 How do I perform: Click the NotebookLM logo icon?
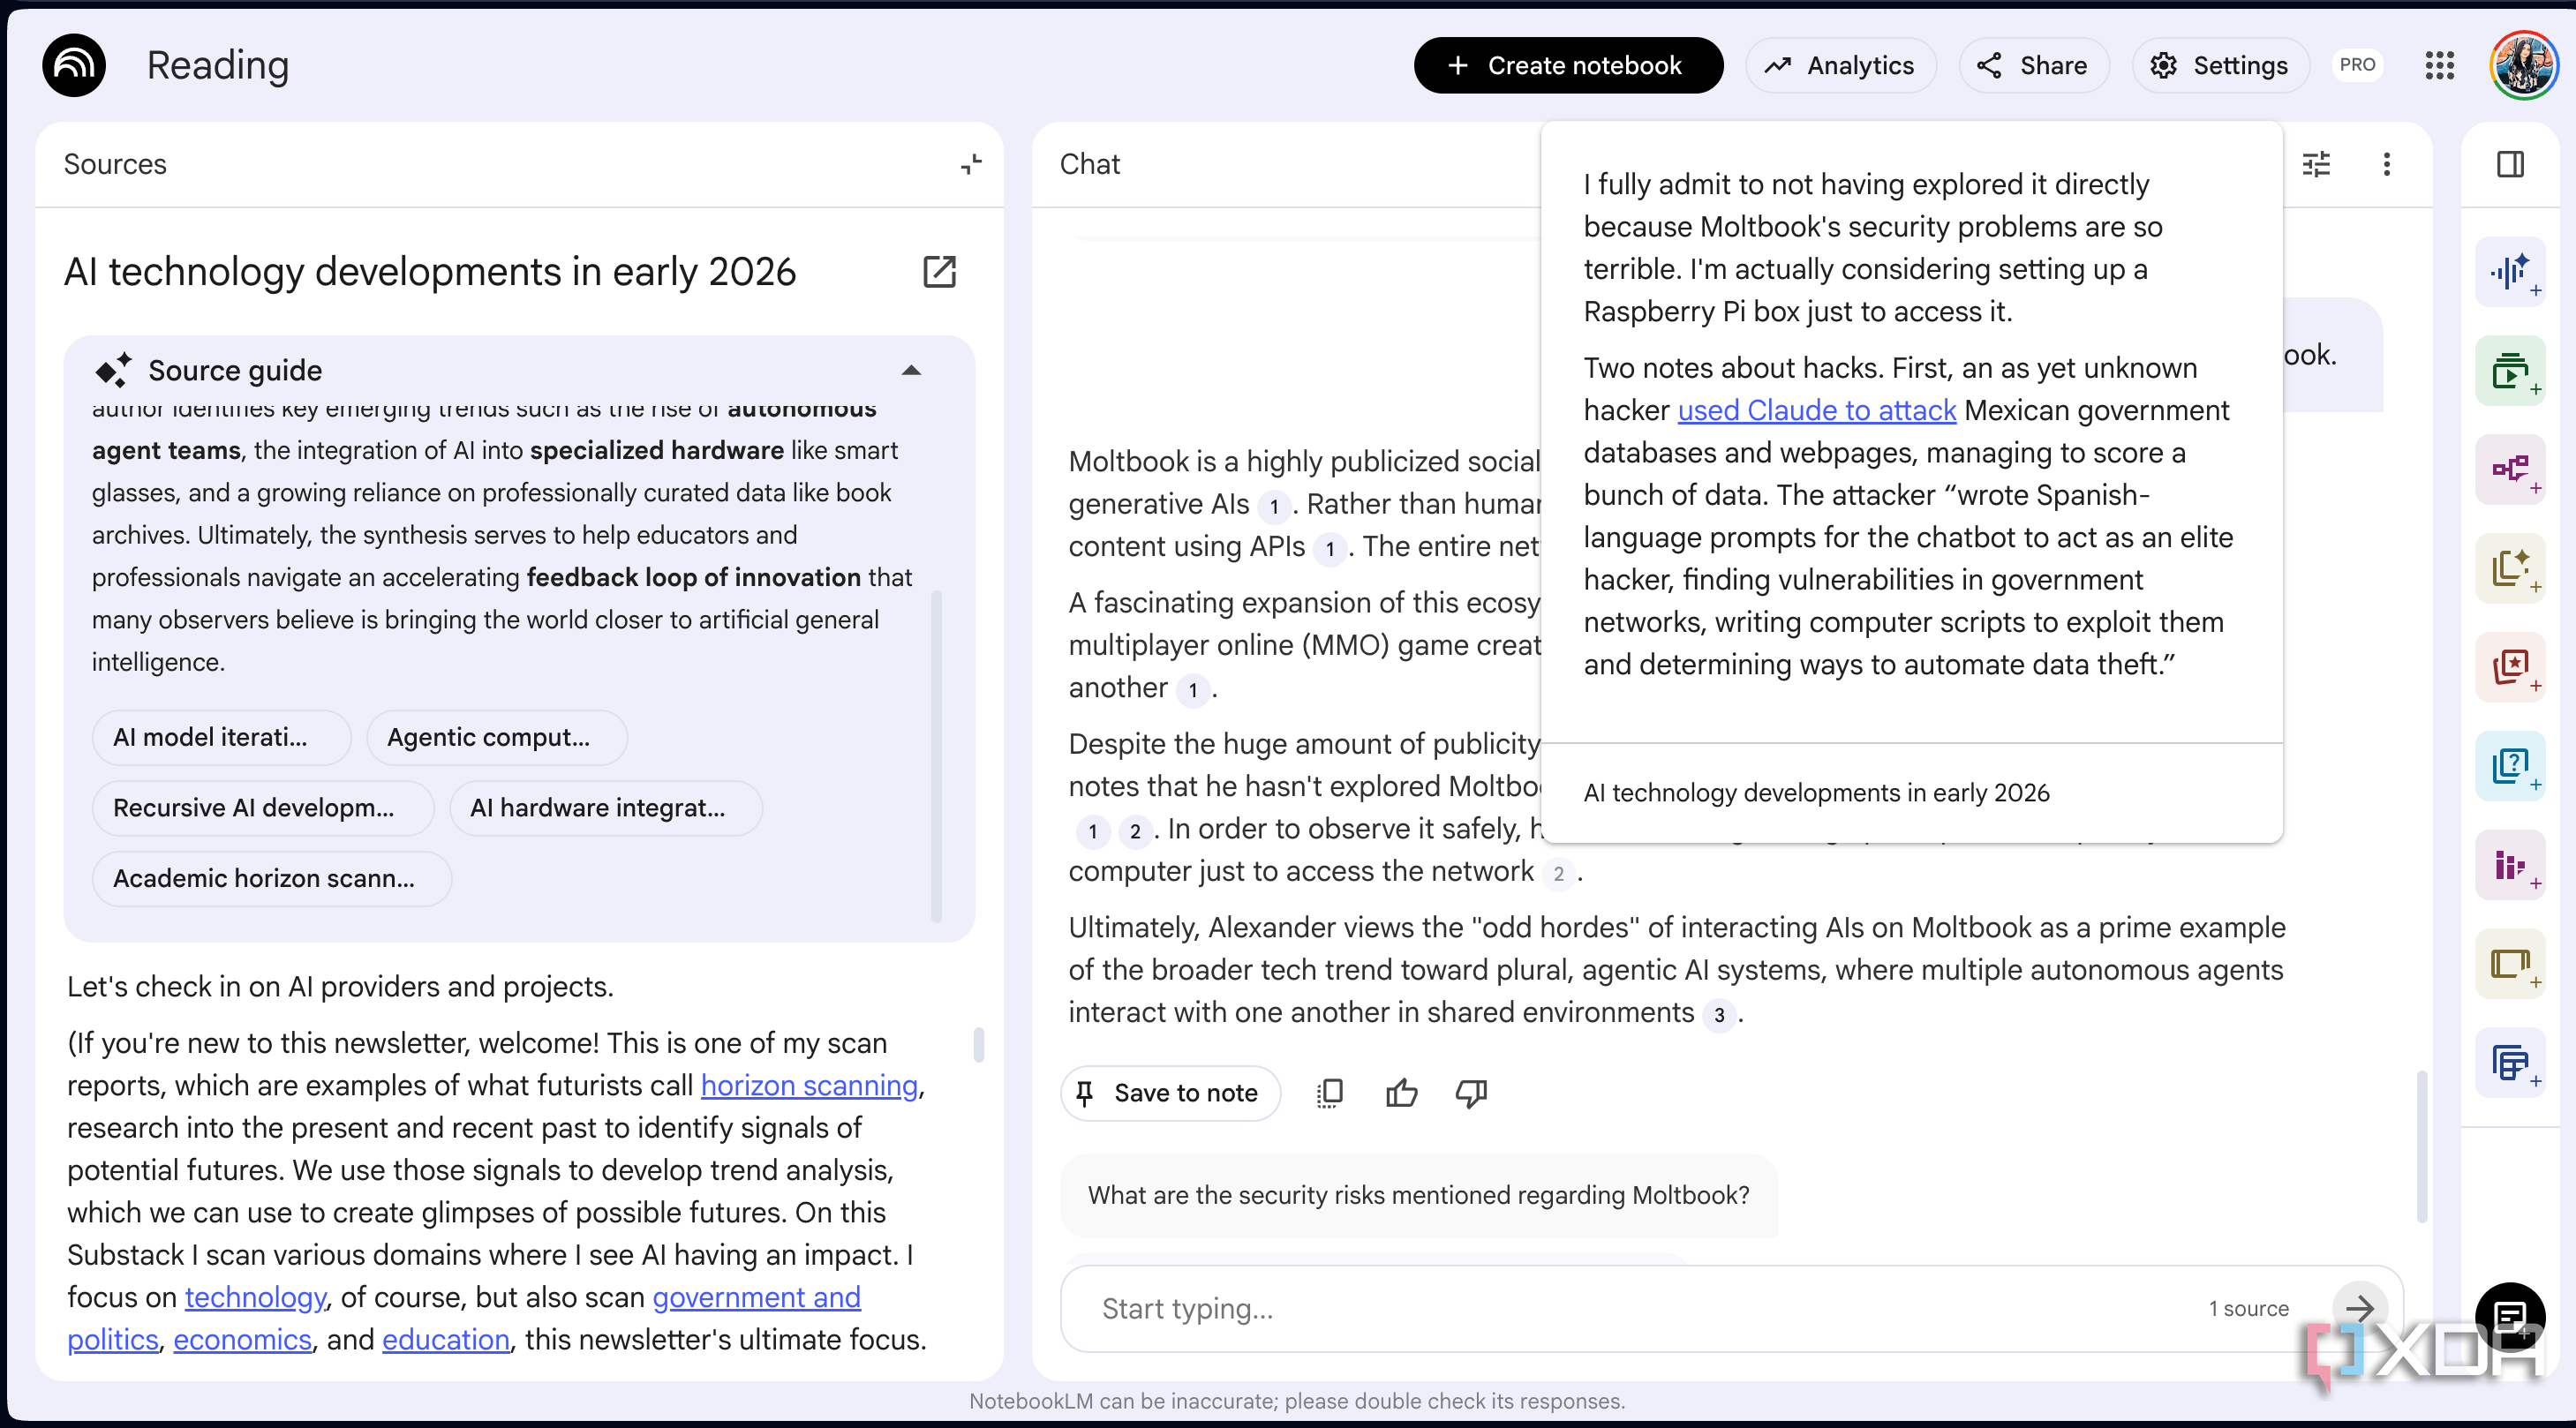pyautogui.click(x=74, y=65)
